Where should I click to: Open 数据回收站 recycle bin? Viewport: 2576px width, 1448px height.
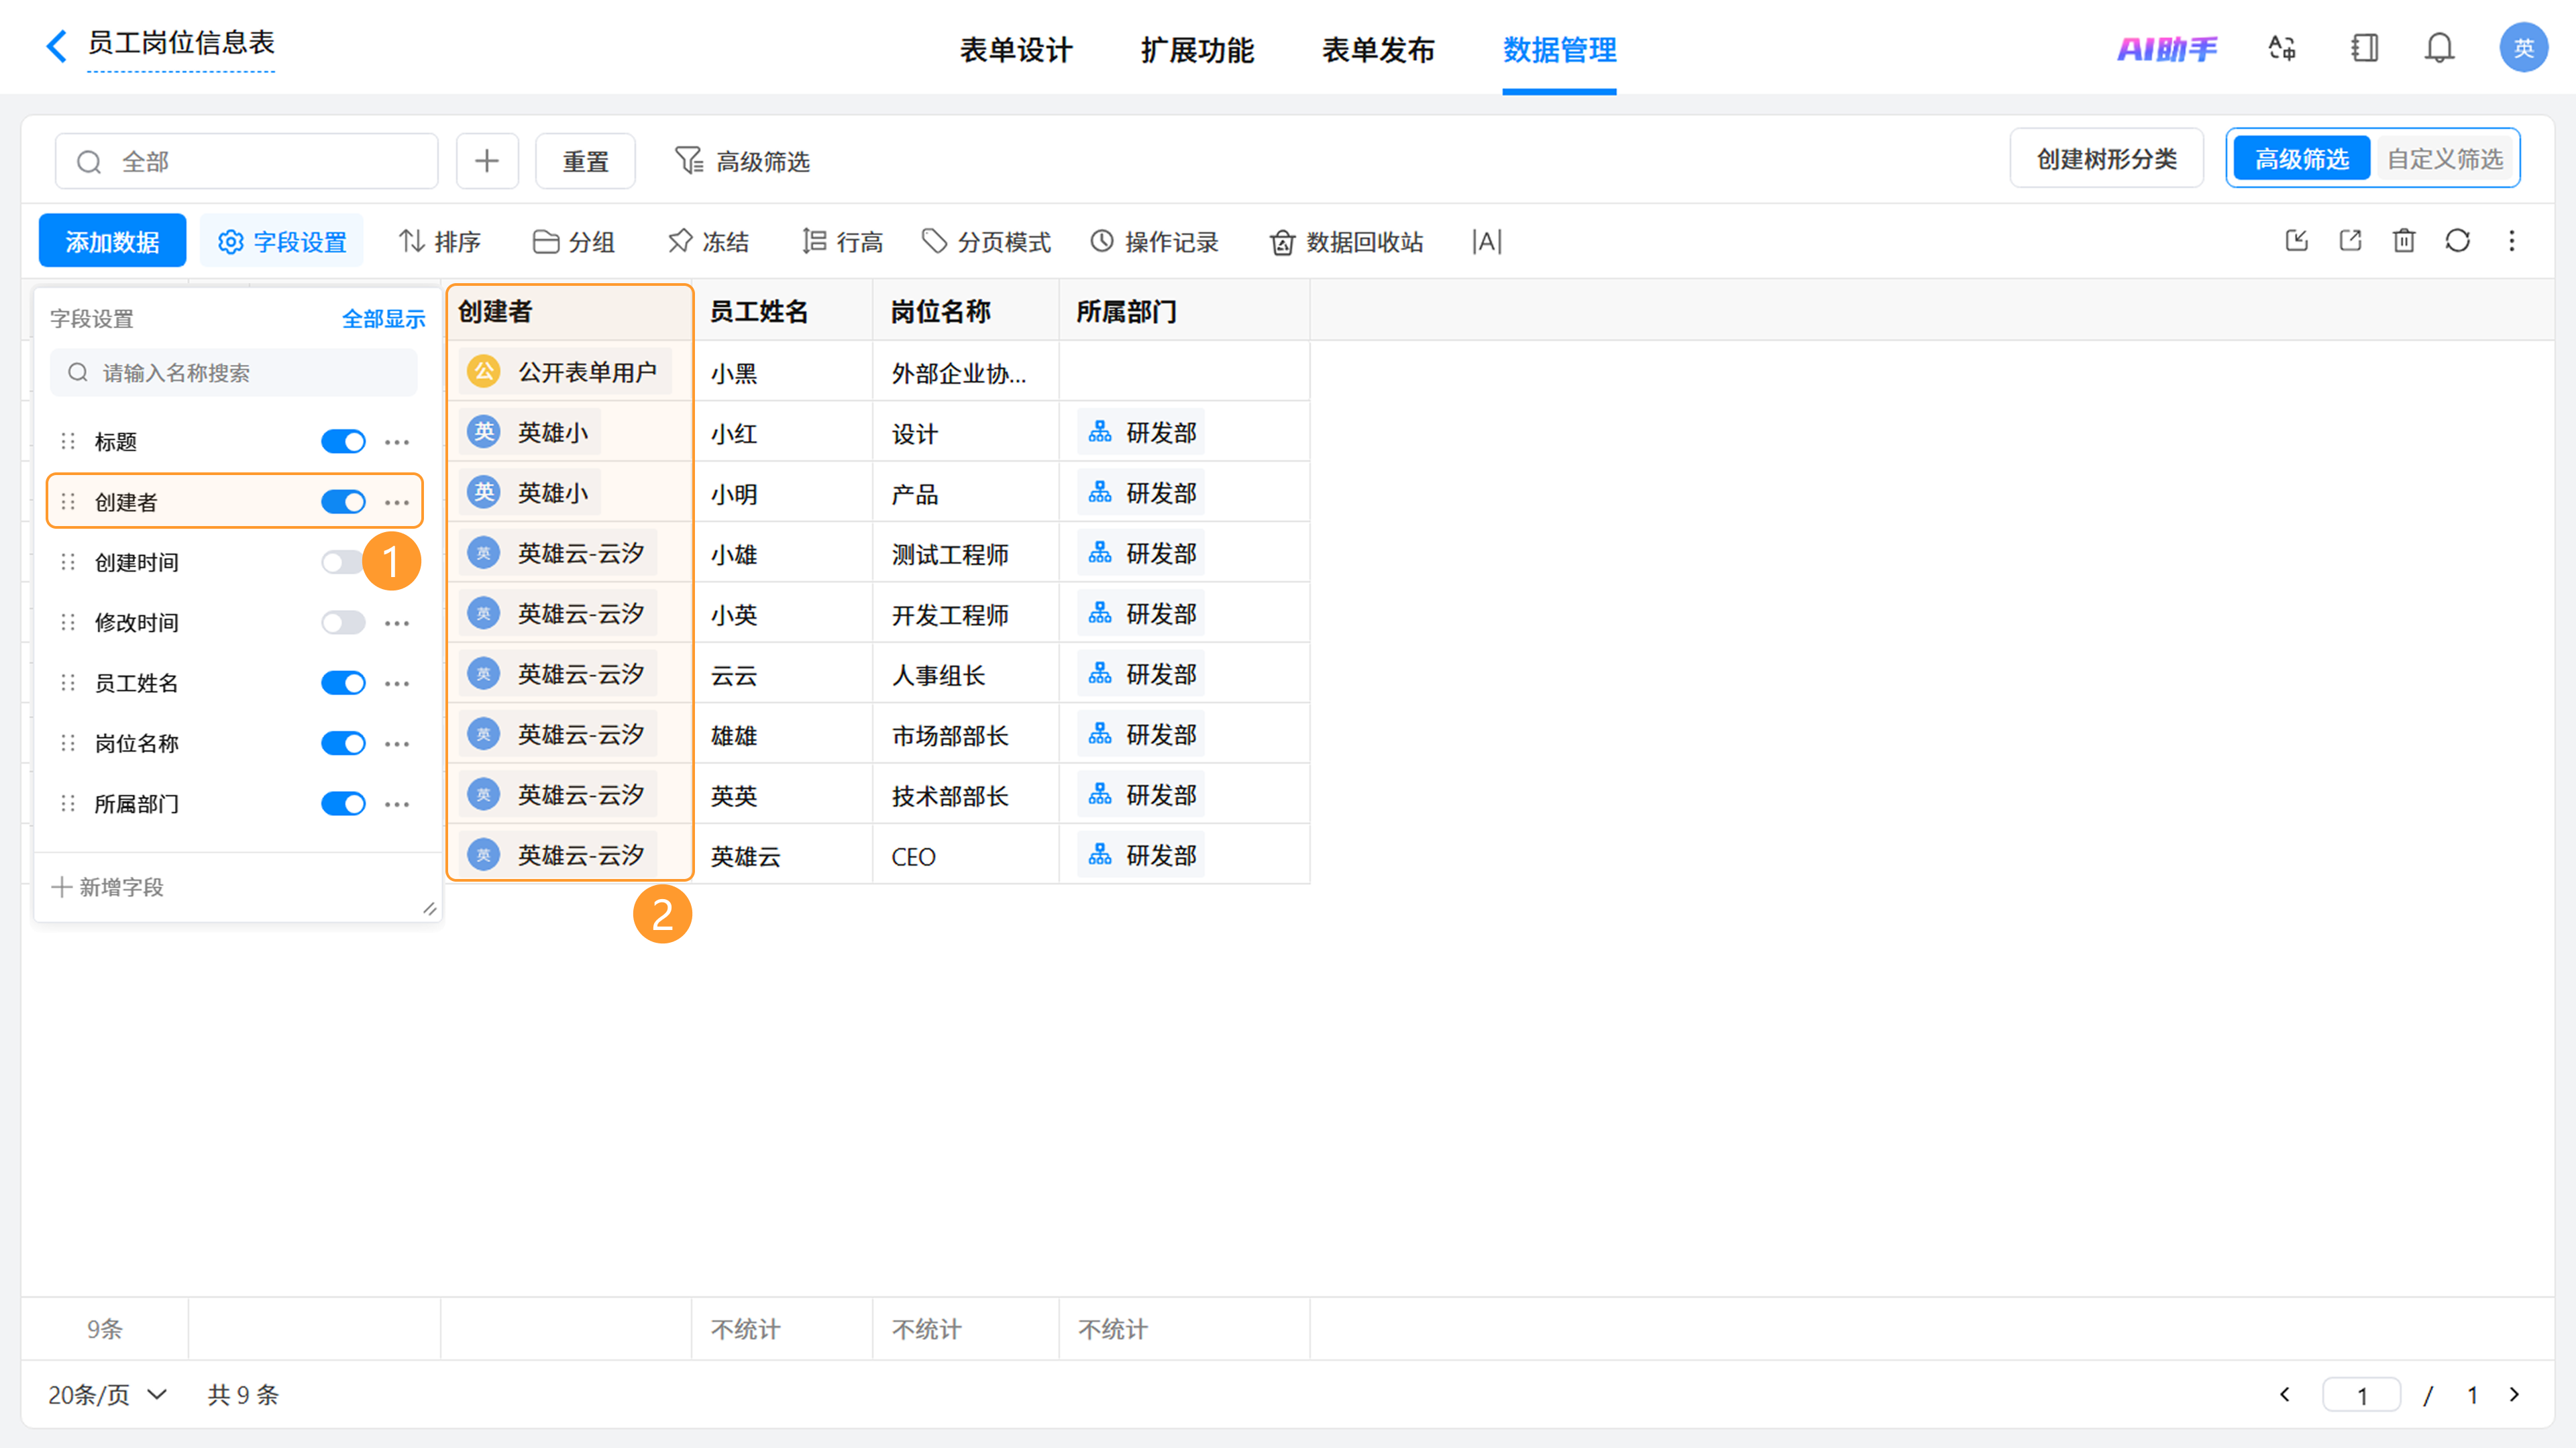1346,241
